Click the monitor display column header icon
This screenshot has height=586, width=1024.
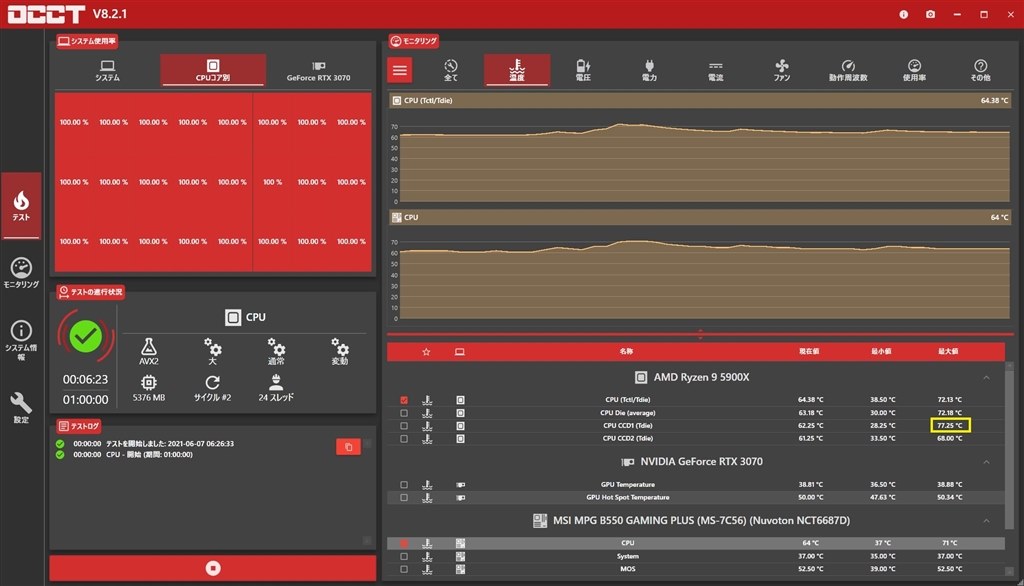pyautogui.click(x=460, y=352)
